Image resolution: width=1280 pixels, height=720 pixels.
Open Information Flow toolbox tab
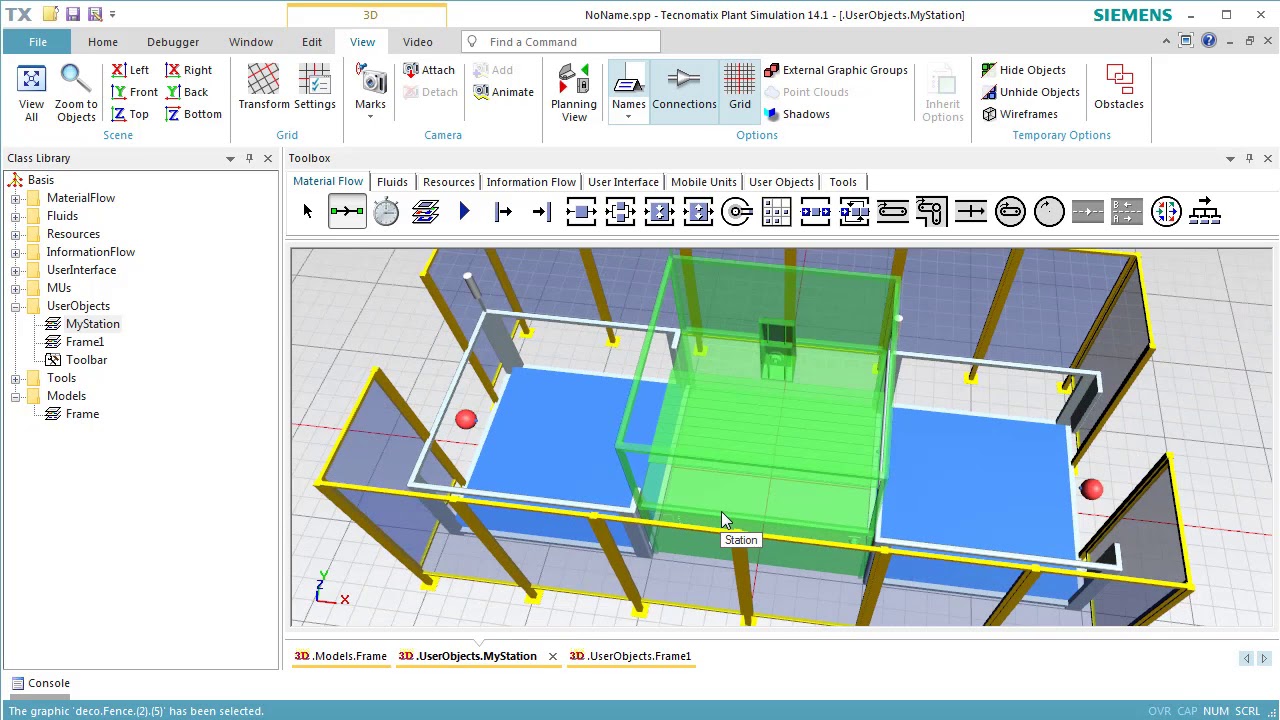531,182
